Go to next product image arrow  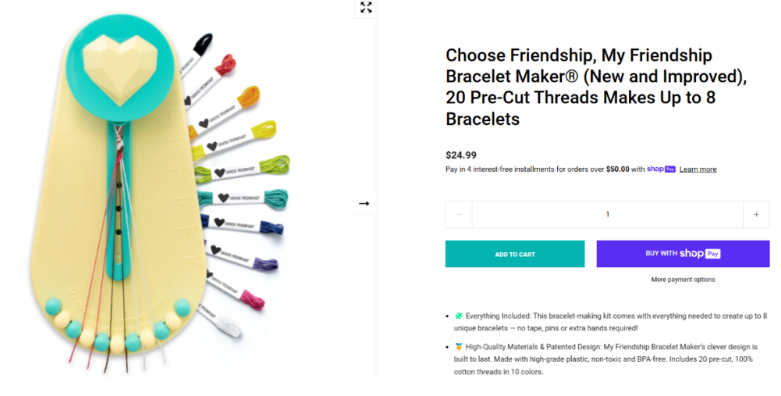click(364, 204)
